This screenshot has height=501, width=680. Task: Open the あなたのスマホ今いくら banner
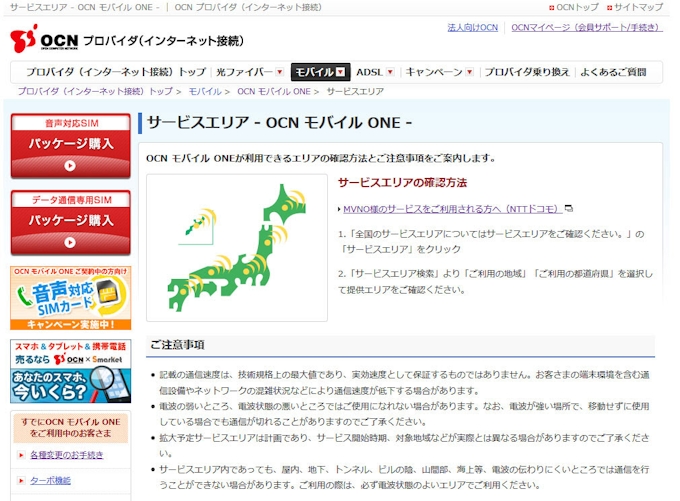tap(70, 370)
